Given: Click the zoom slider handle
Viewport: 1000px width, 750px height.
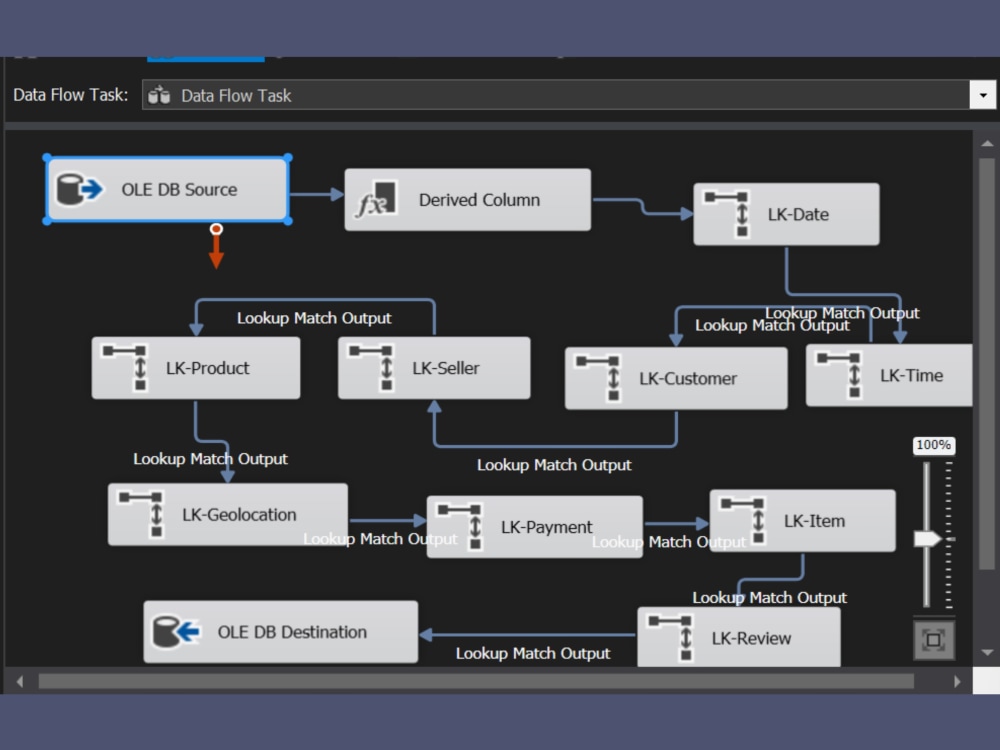Looking at the screenshot, I should pyautogui.click(x=927, y=539).
